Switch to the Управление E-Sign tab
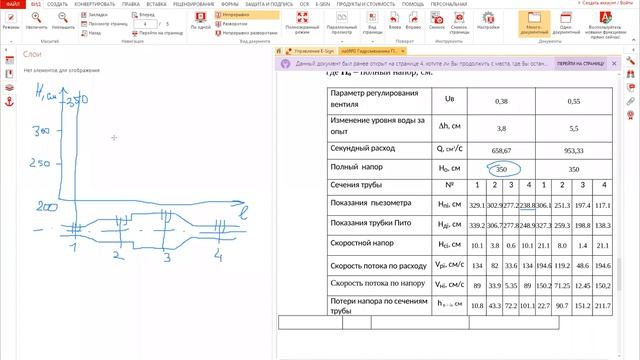Image resolution: width=640 pixels, height=360 pixels. tap(310, 51)
